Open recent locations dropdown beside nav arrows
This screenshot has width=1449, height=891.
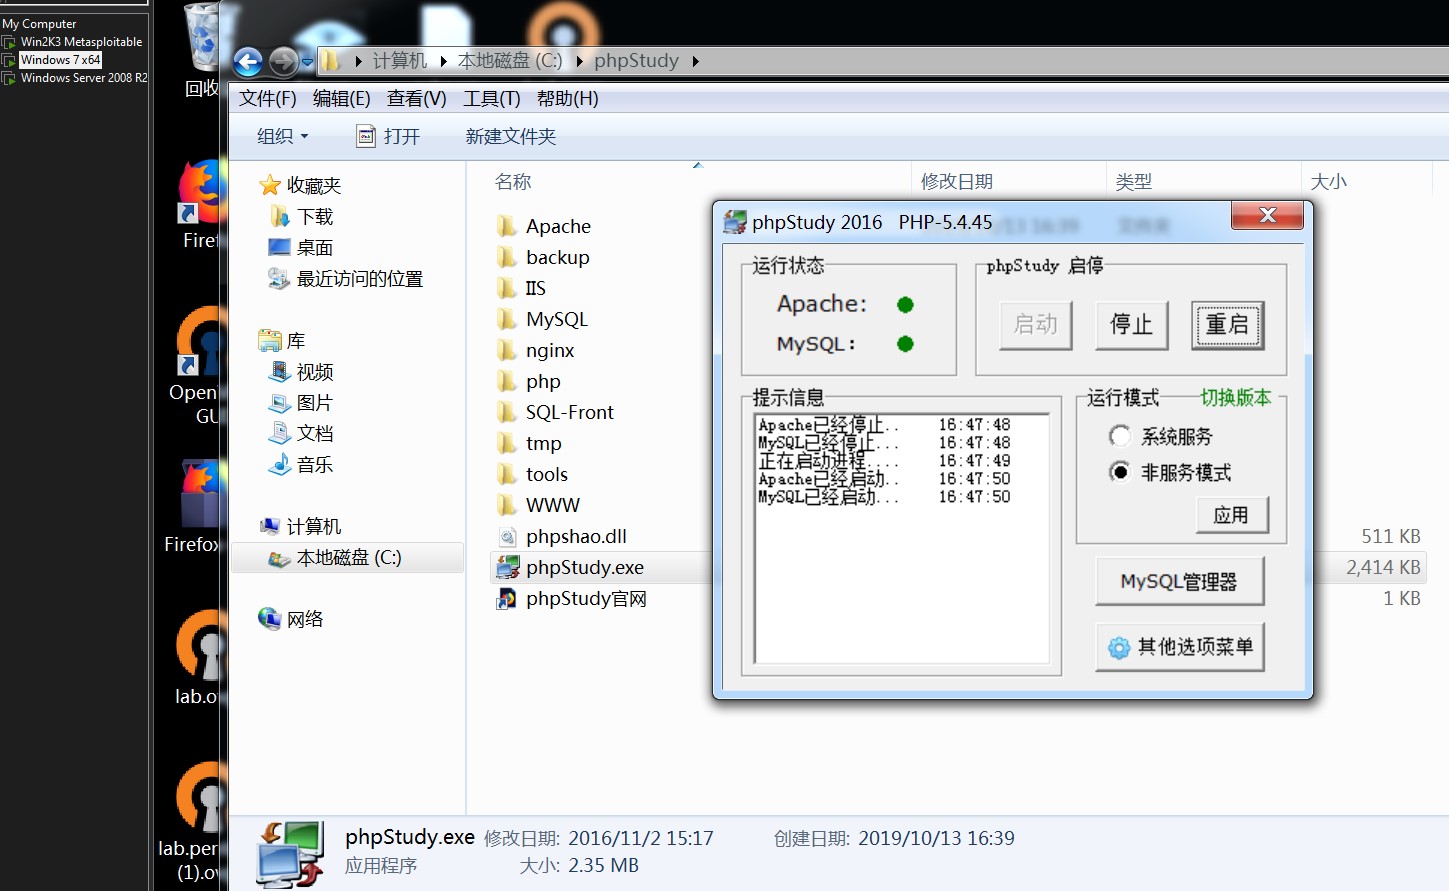(307, 62)
